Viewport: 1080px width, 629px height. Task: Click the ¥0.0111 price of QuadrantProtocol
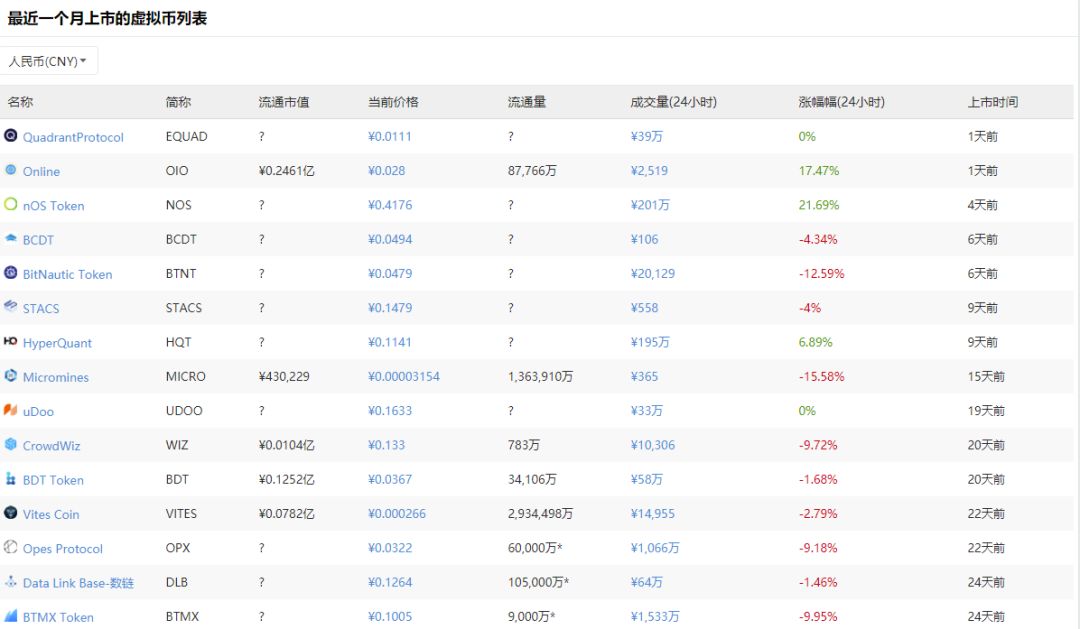pos(390,136)
